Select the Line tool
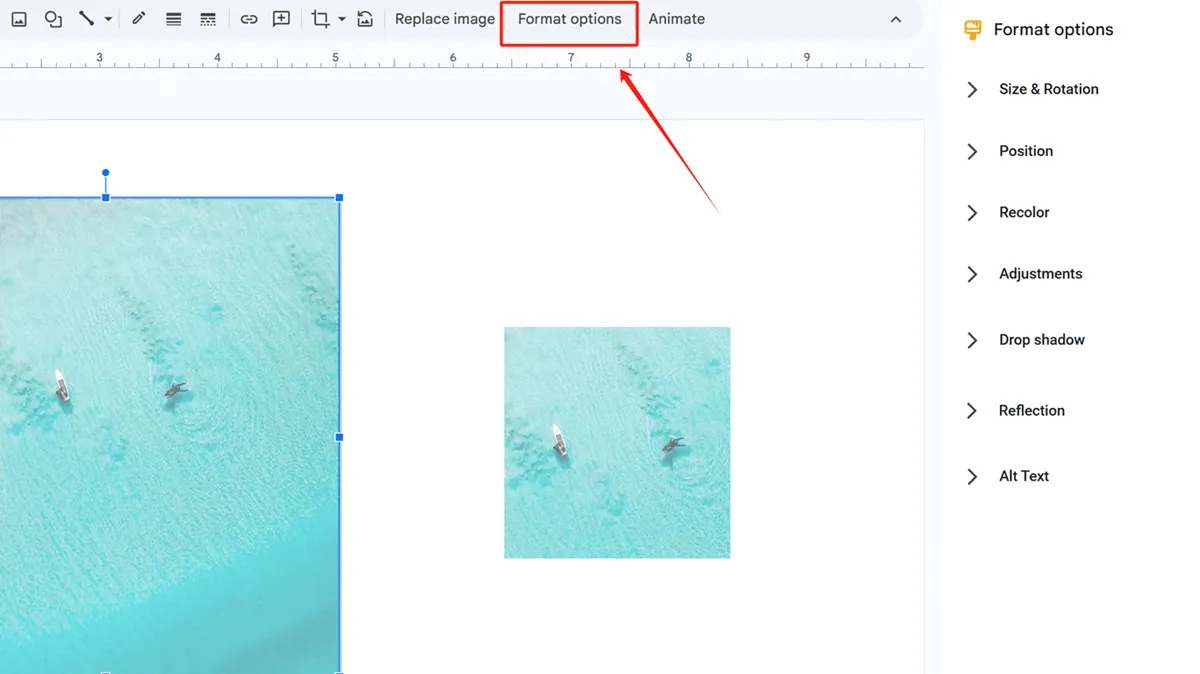 [x=87, y=19]
